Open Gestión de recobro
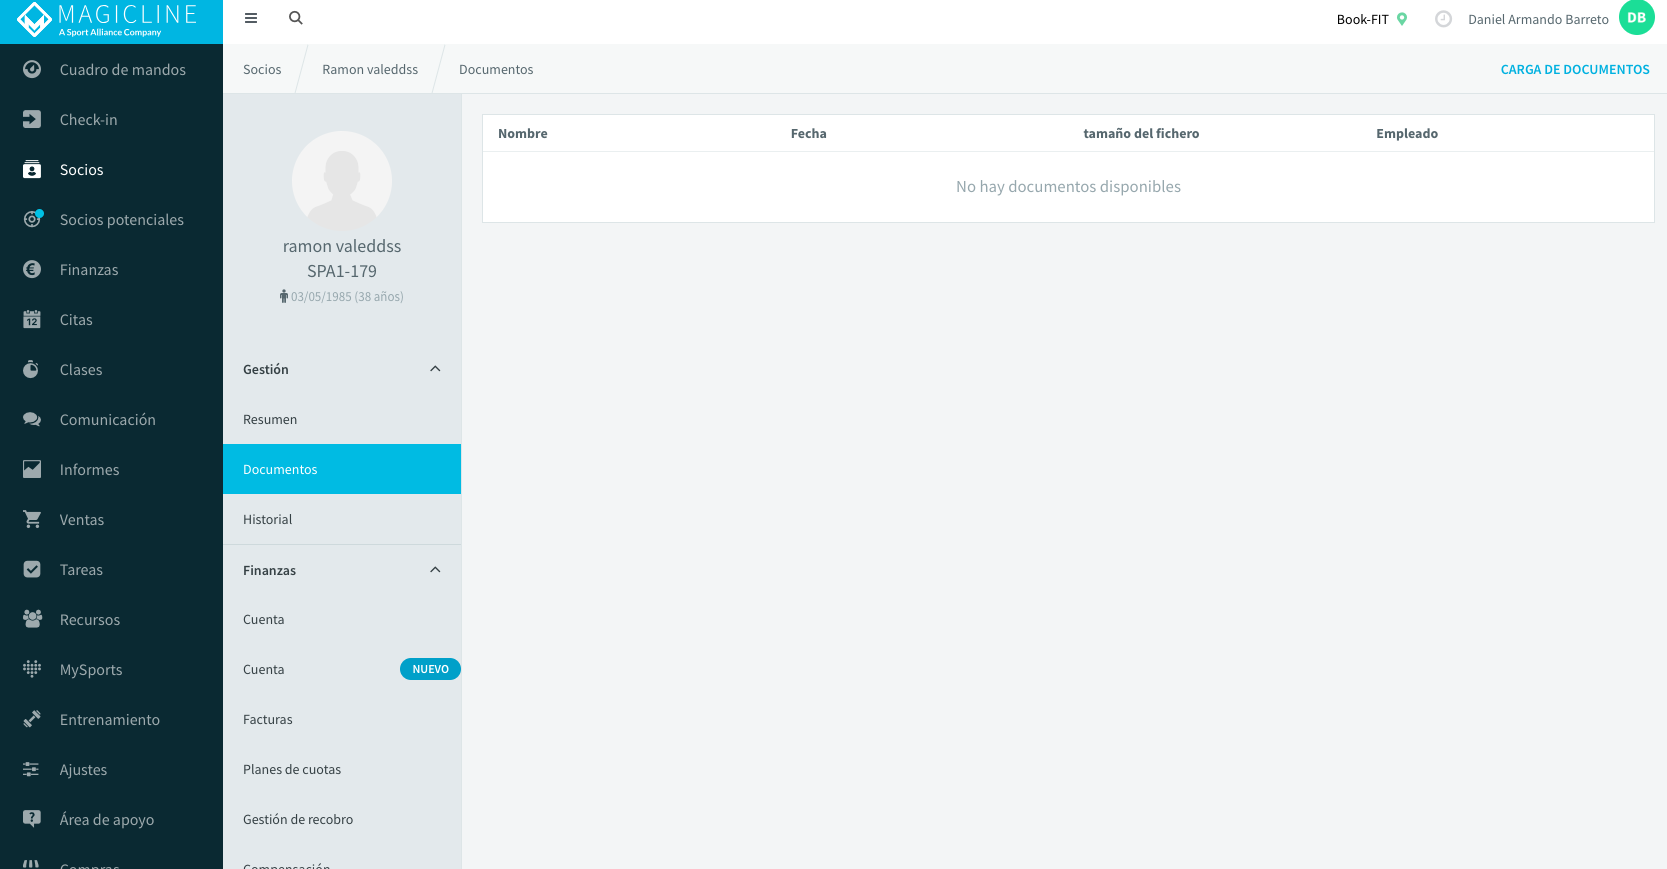 pos(342,819)
